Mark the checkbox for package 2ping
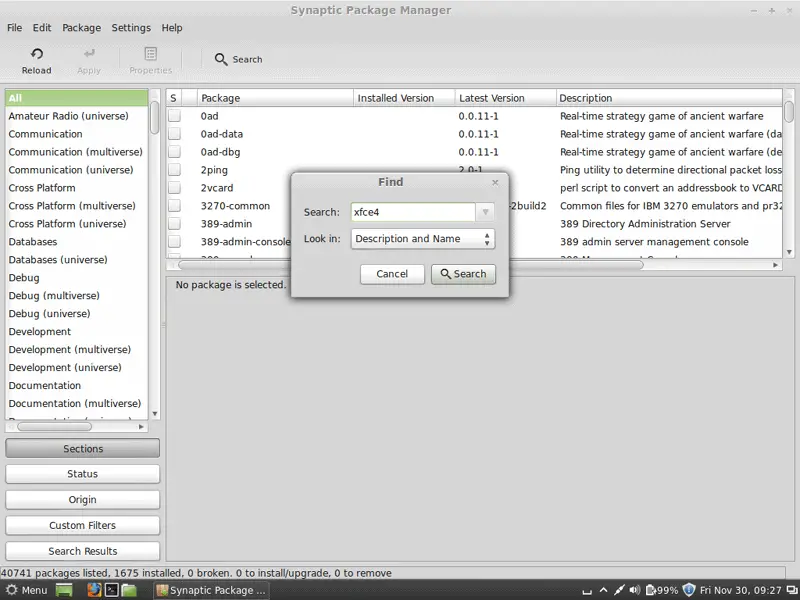This screenshot has height=600, width=800. click(x=174, y=169)
